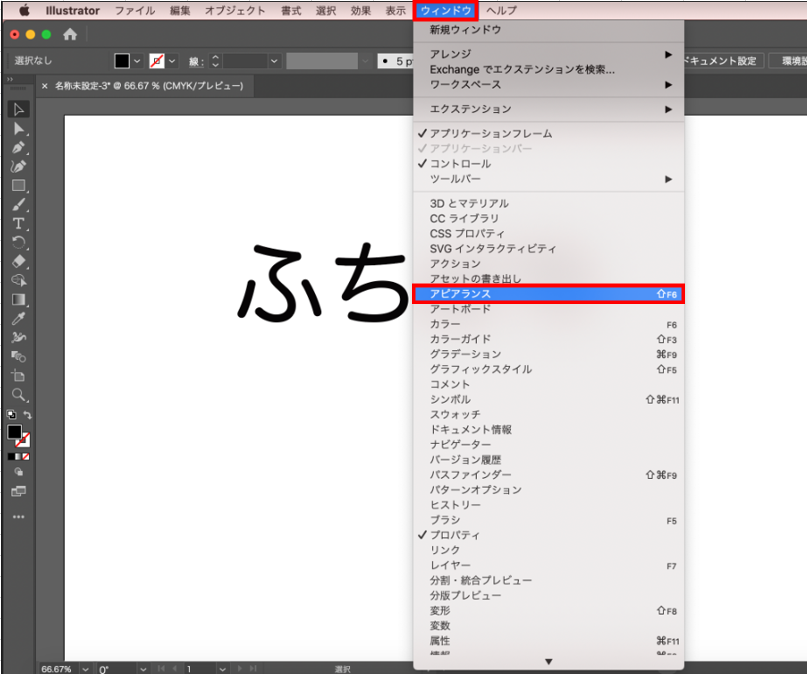Select the Direct Selection tool
Screen dimensions: 807x674
click(19, 129)
